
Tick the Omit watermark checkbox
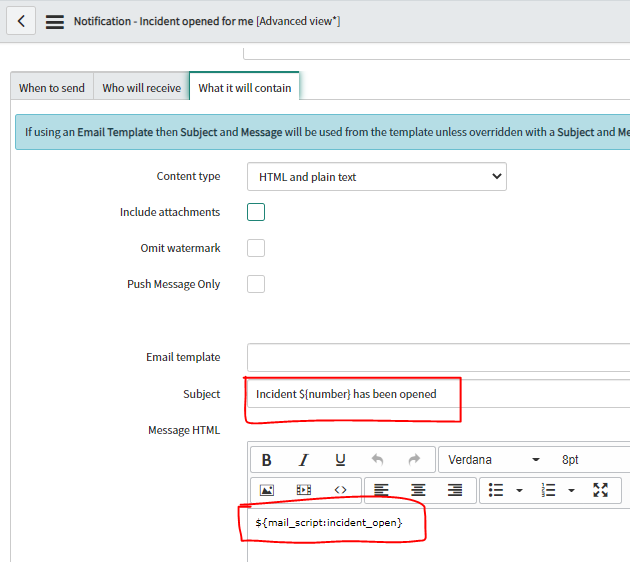point(256,248)
